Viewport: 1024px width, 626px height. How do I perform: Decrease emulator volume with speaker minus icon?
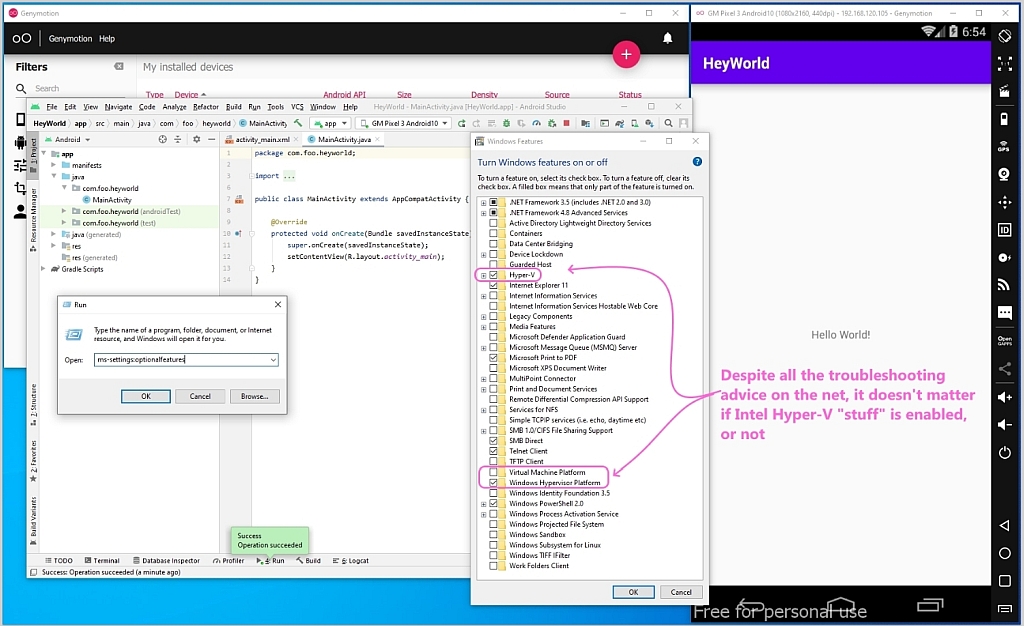1004,424
